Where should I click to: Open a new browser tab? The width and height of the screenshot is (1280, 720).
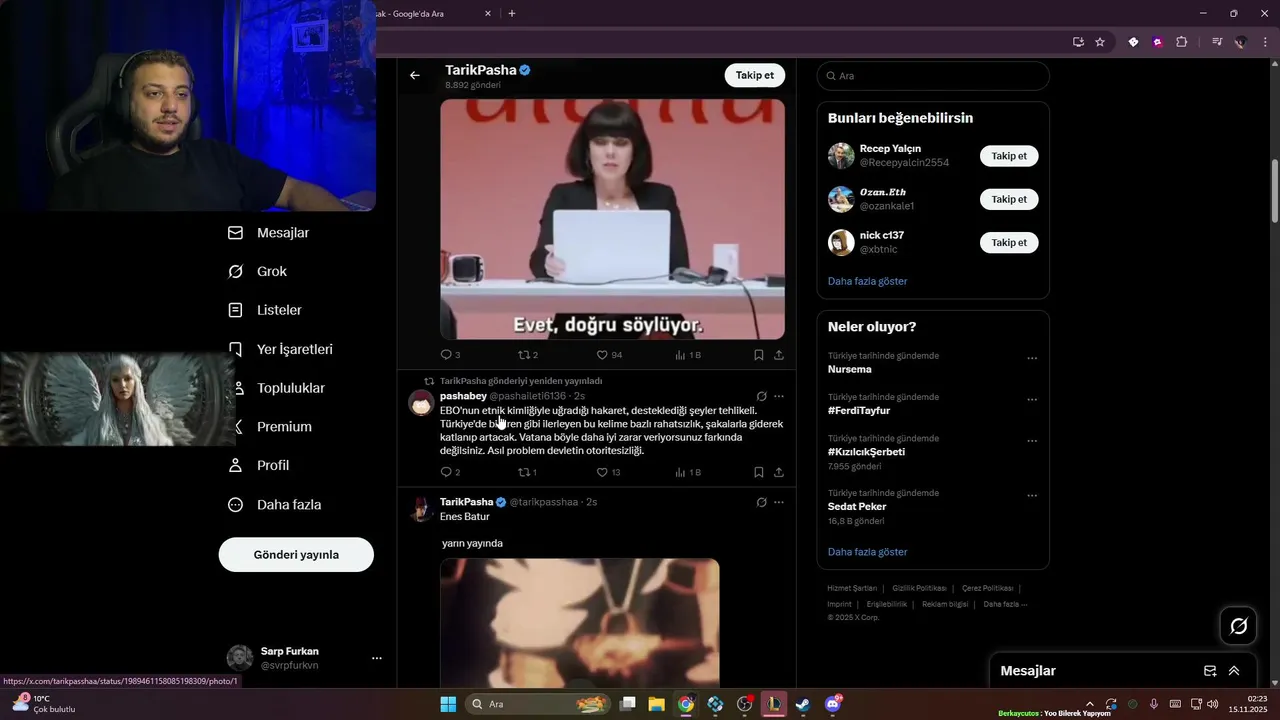(x=512, y=13)
